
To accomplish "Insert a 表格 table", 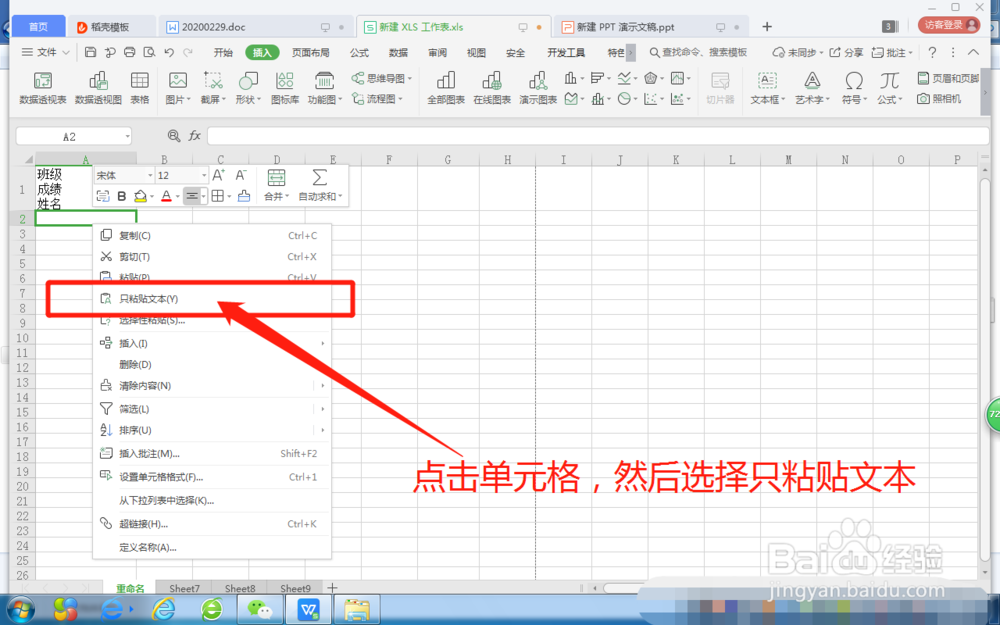I will (x=140, y=87).
